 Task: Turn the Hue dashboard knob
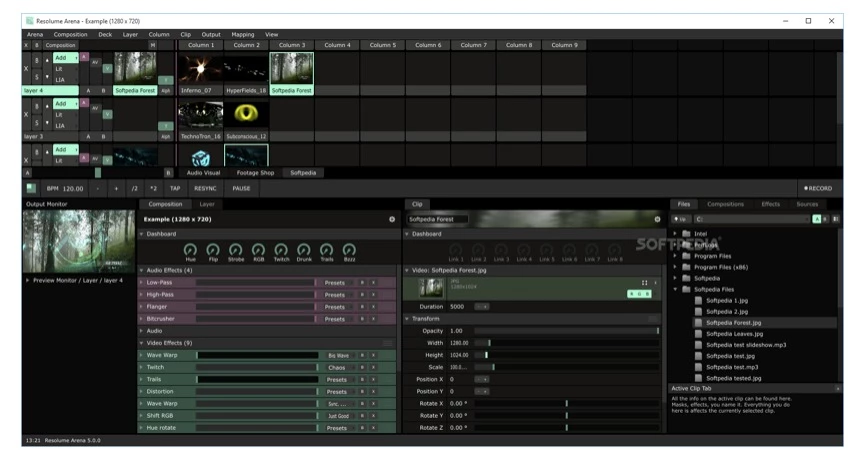tap(190, 250)
